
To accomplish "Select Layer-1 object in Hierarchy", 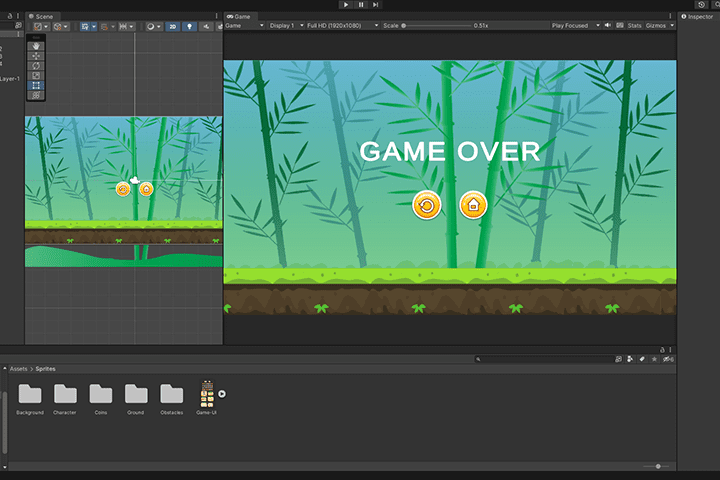I will click(x=10, y=79).
